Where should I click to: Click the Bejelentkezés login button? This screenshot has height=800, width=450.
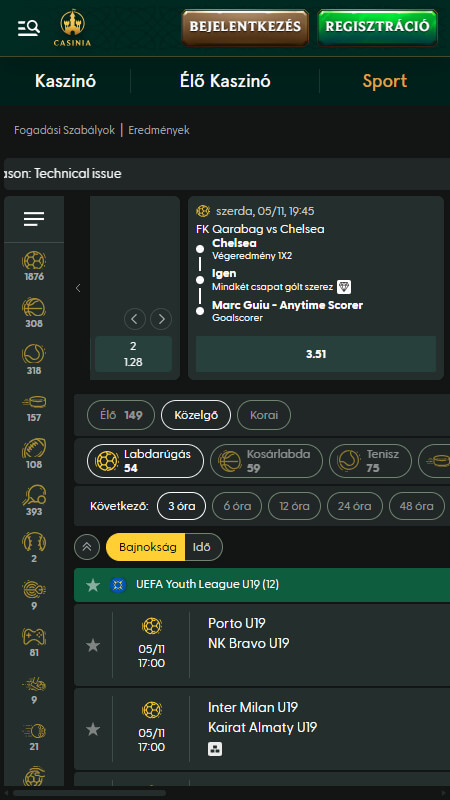245,28
